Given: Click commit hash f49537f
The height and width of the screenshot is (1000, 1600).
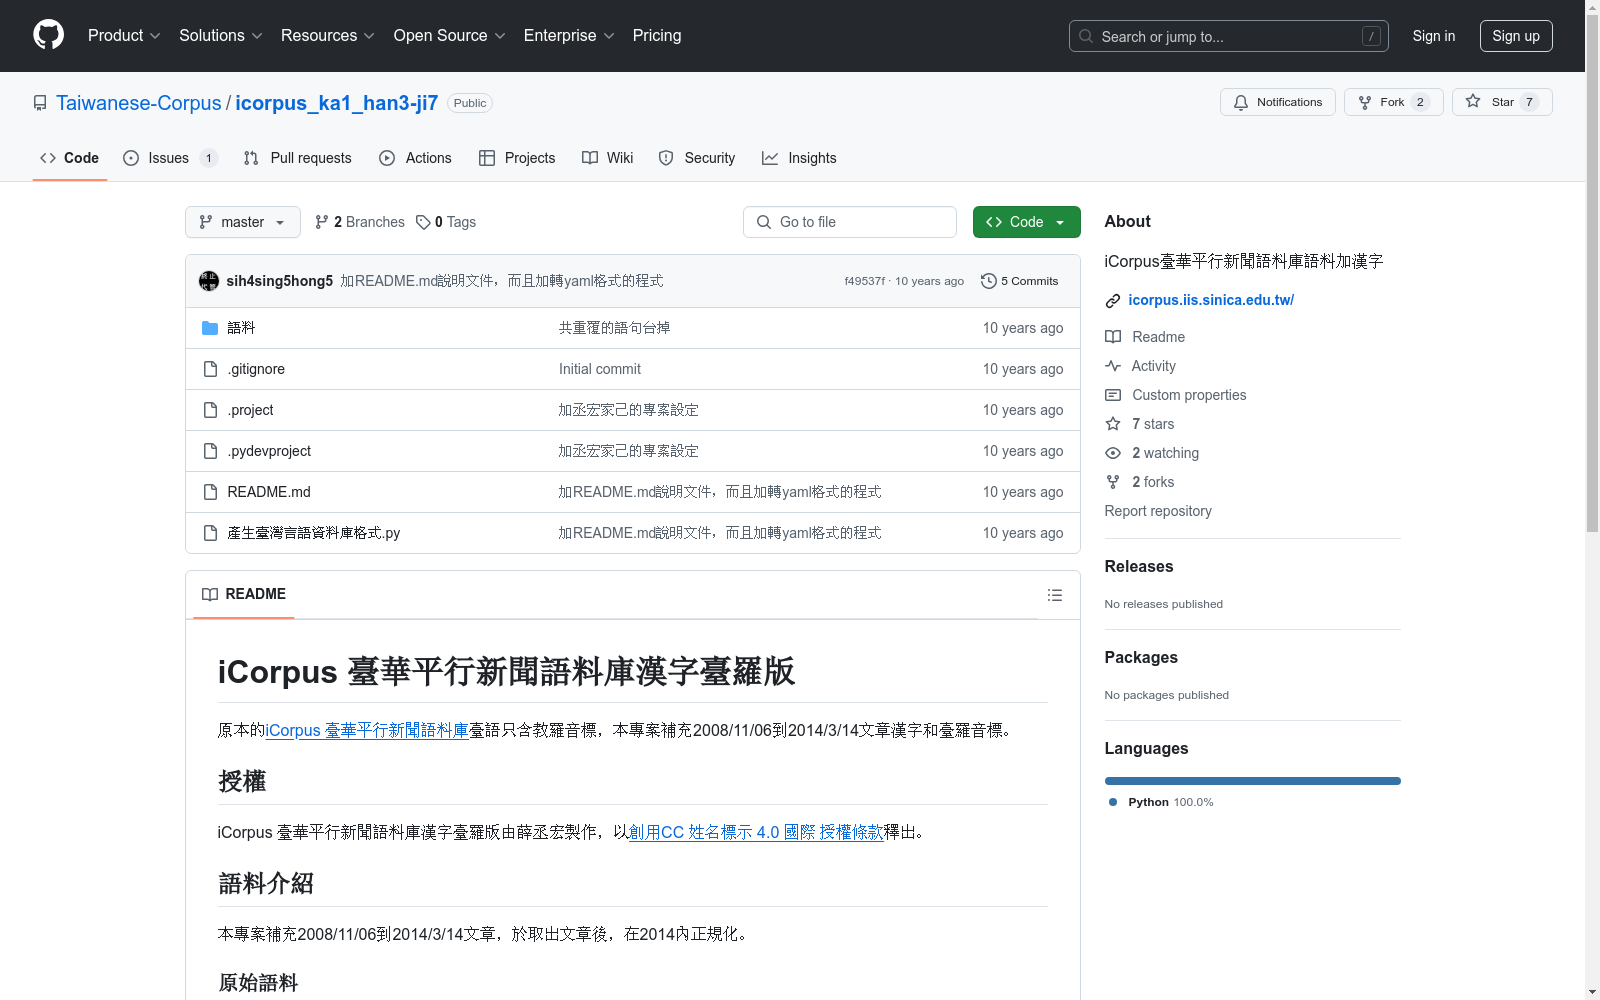Looking at the screenshot, I should pyautogui.click(x=864, y=281).
